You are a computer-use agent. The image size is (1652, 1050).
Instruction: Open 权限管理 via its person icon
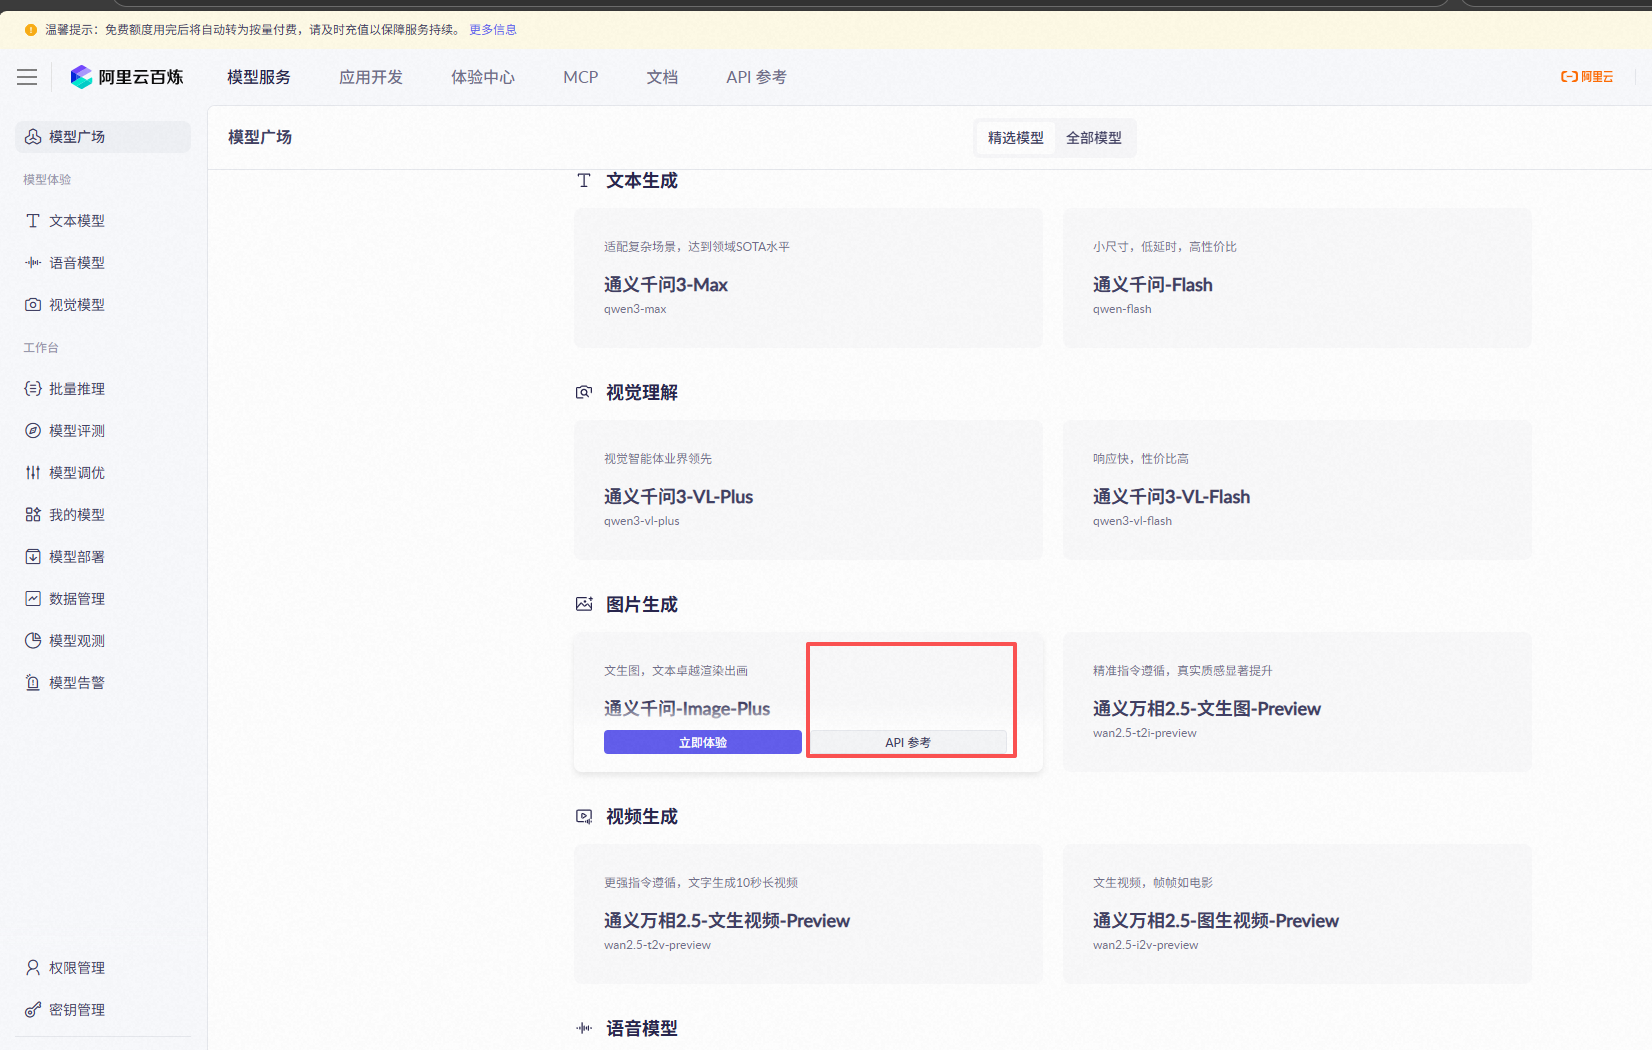[x=33, y=968]
